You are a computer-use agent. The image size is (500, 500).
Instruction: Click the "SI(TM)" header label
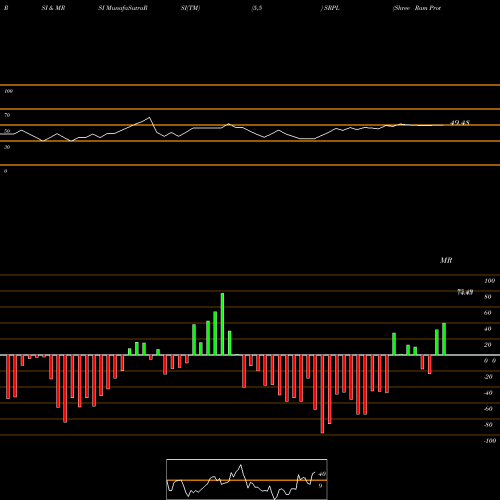(x=190, y=8)
